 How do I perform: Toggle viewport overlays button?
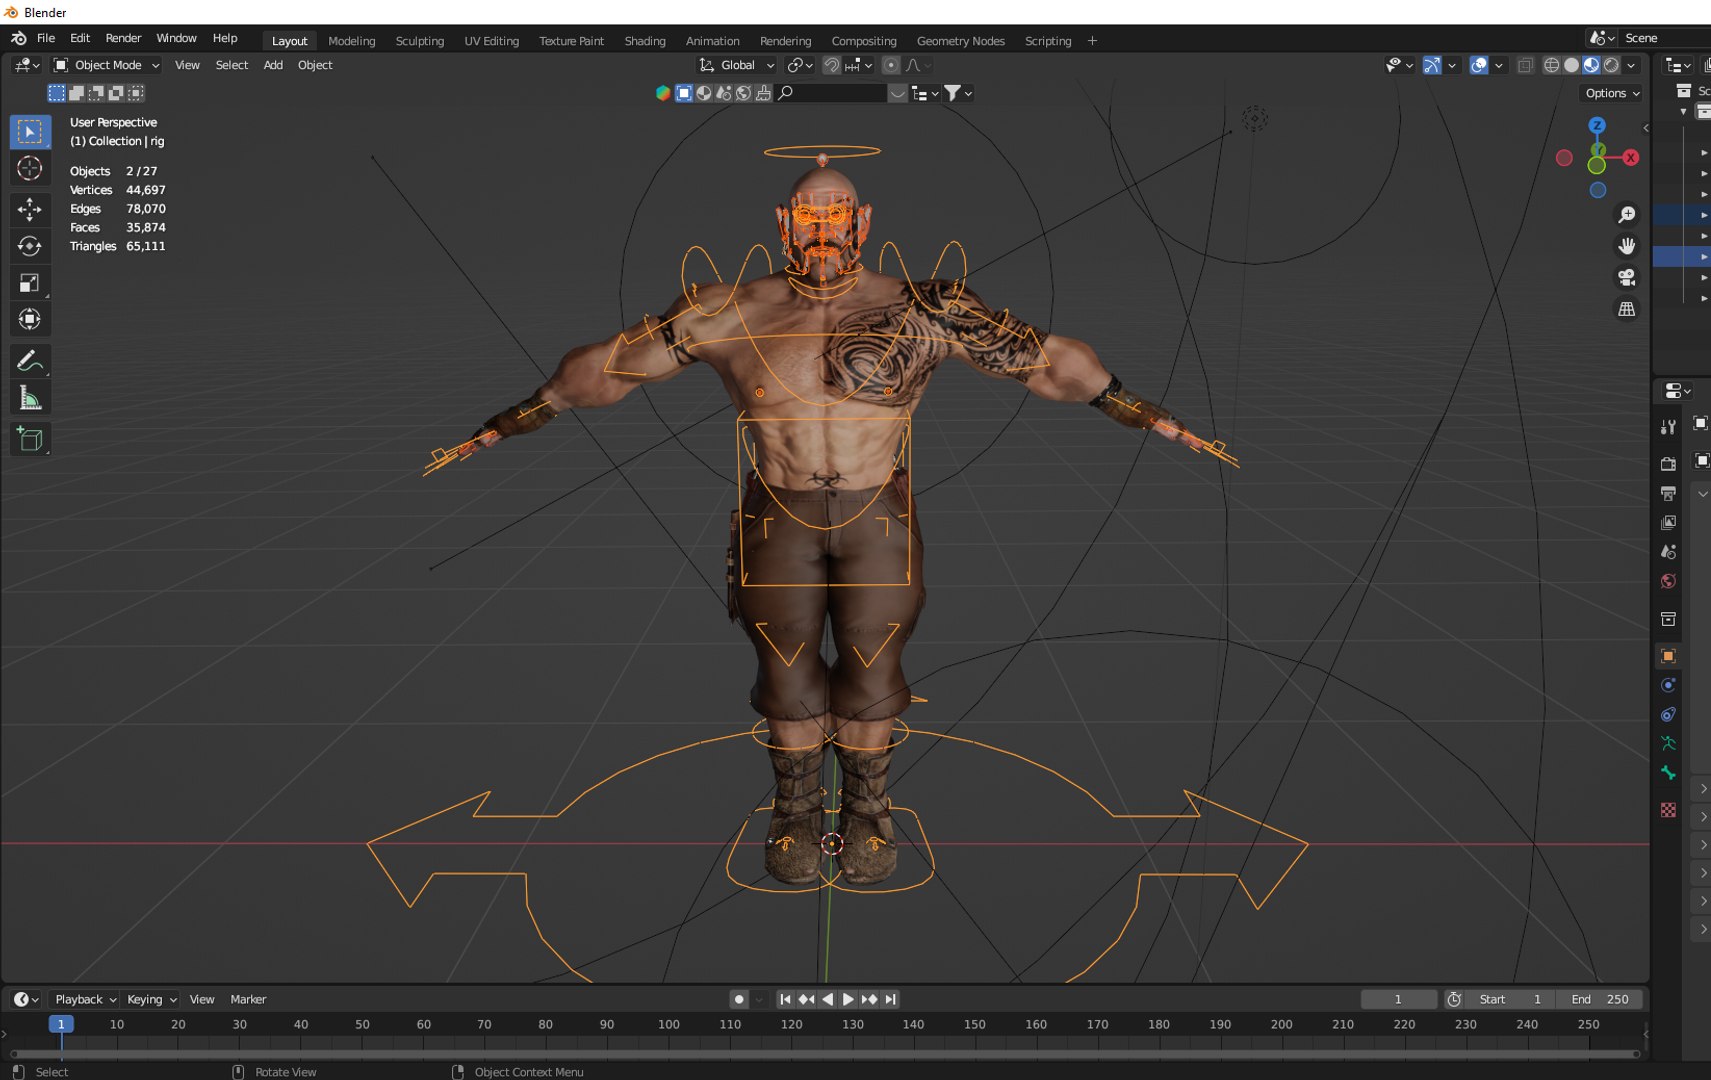coord(1478,65)
